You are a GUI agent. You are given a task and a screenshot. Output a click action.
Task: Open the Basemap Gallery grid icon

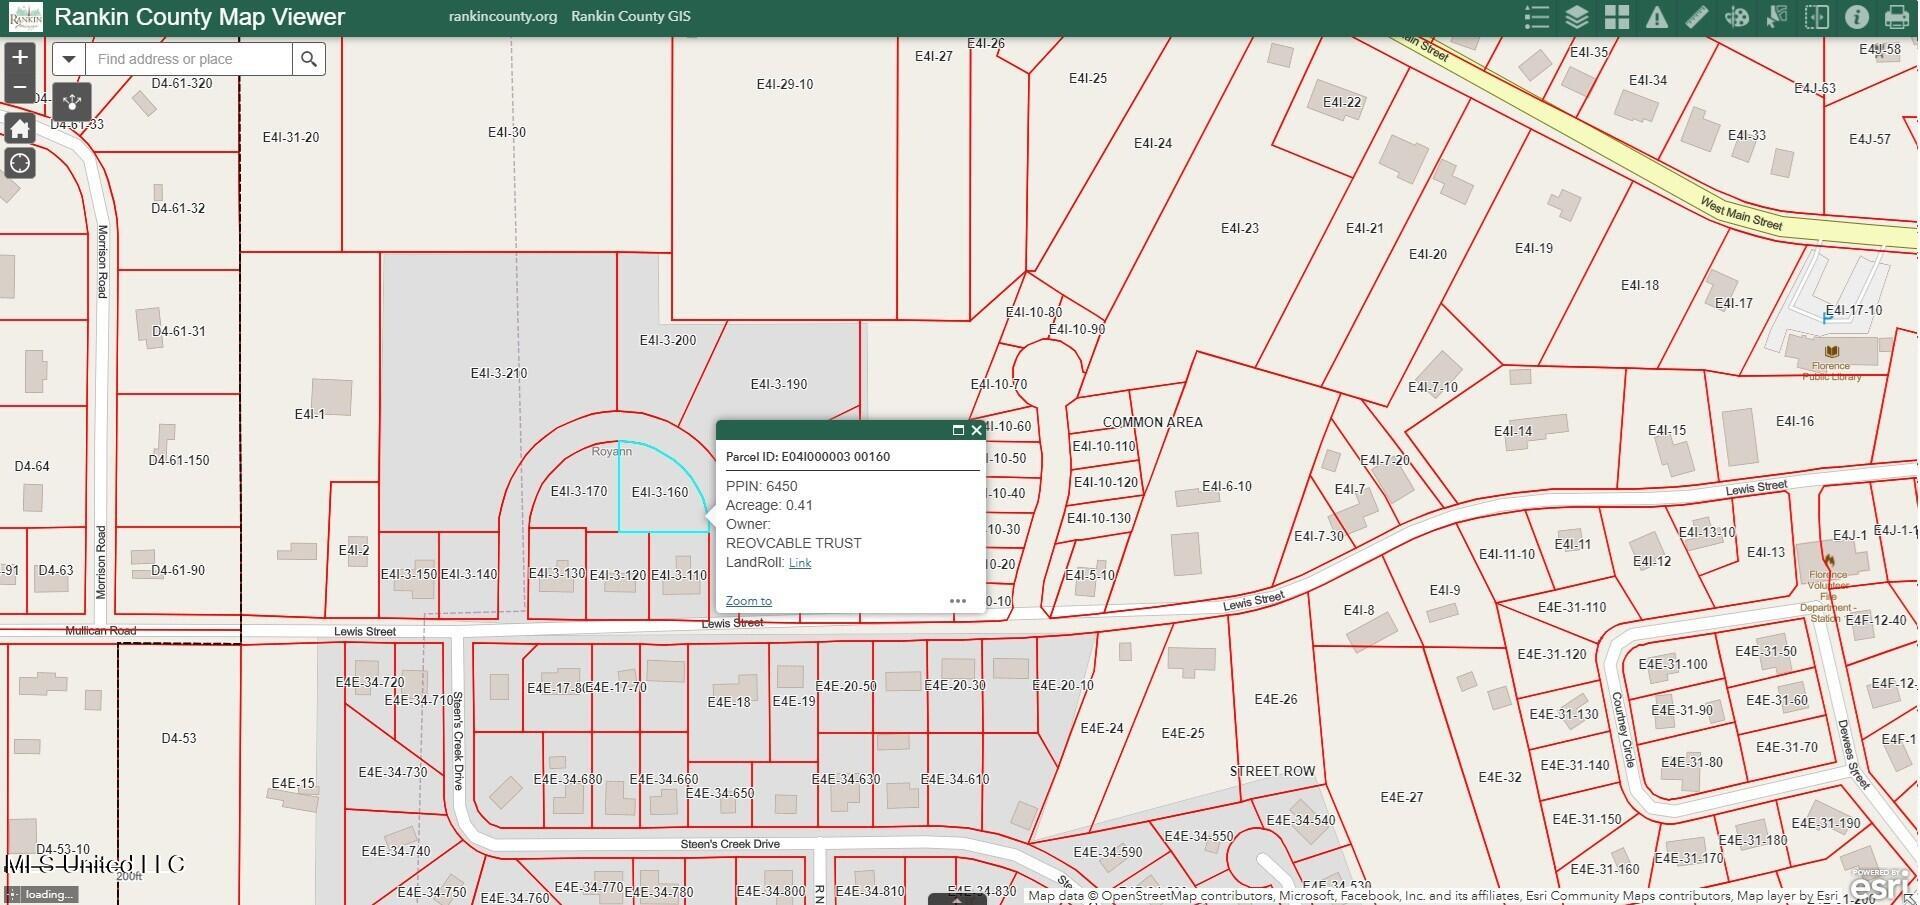click(x=1616, y=17)
